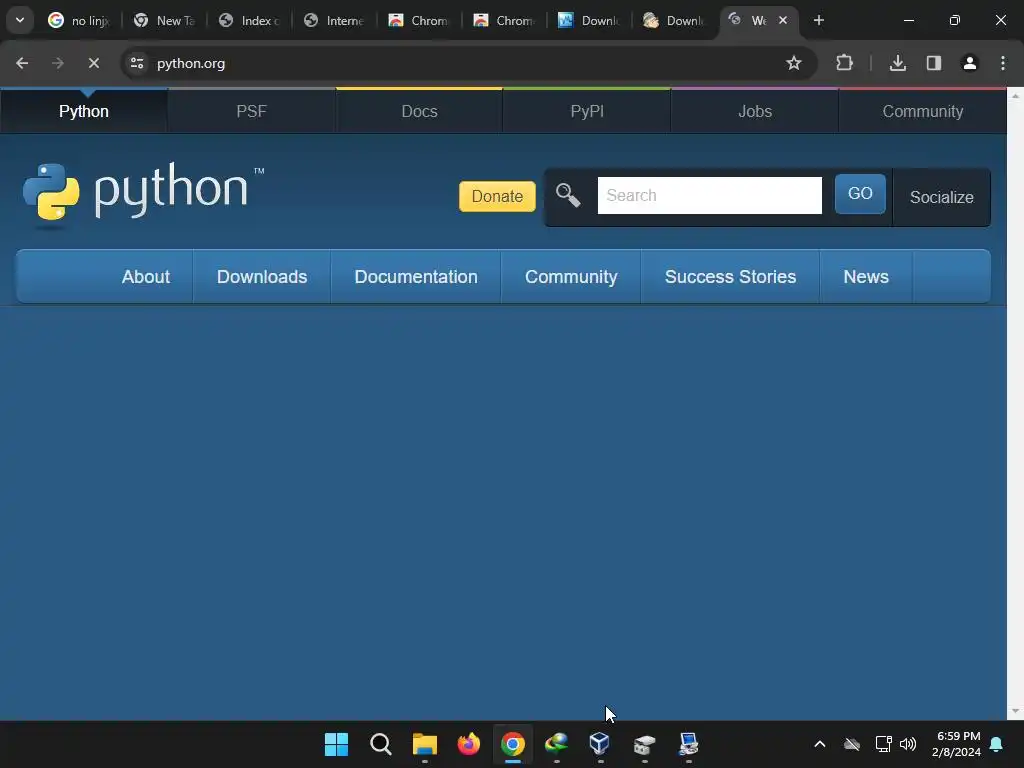The height and width of the screenshot is (768, 1024).
Task: Click Chrome icon in taskbar
Action: click(513, 744)
